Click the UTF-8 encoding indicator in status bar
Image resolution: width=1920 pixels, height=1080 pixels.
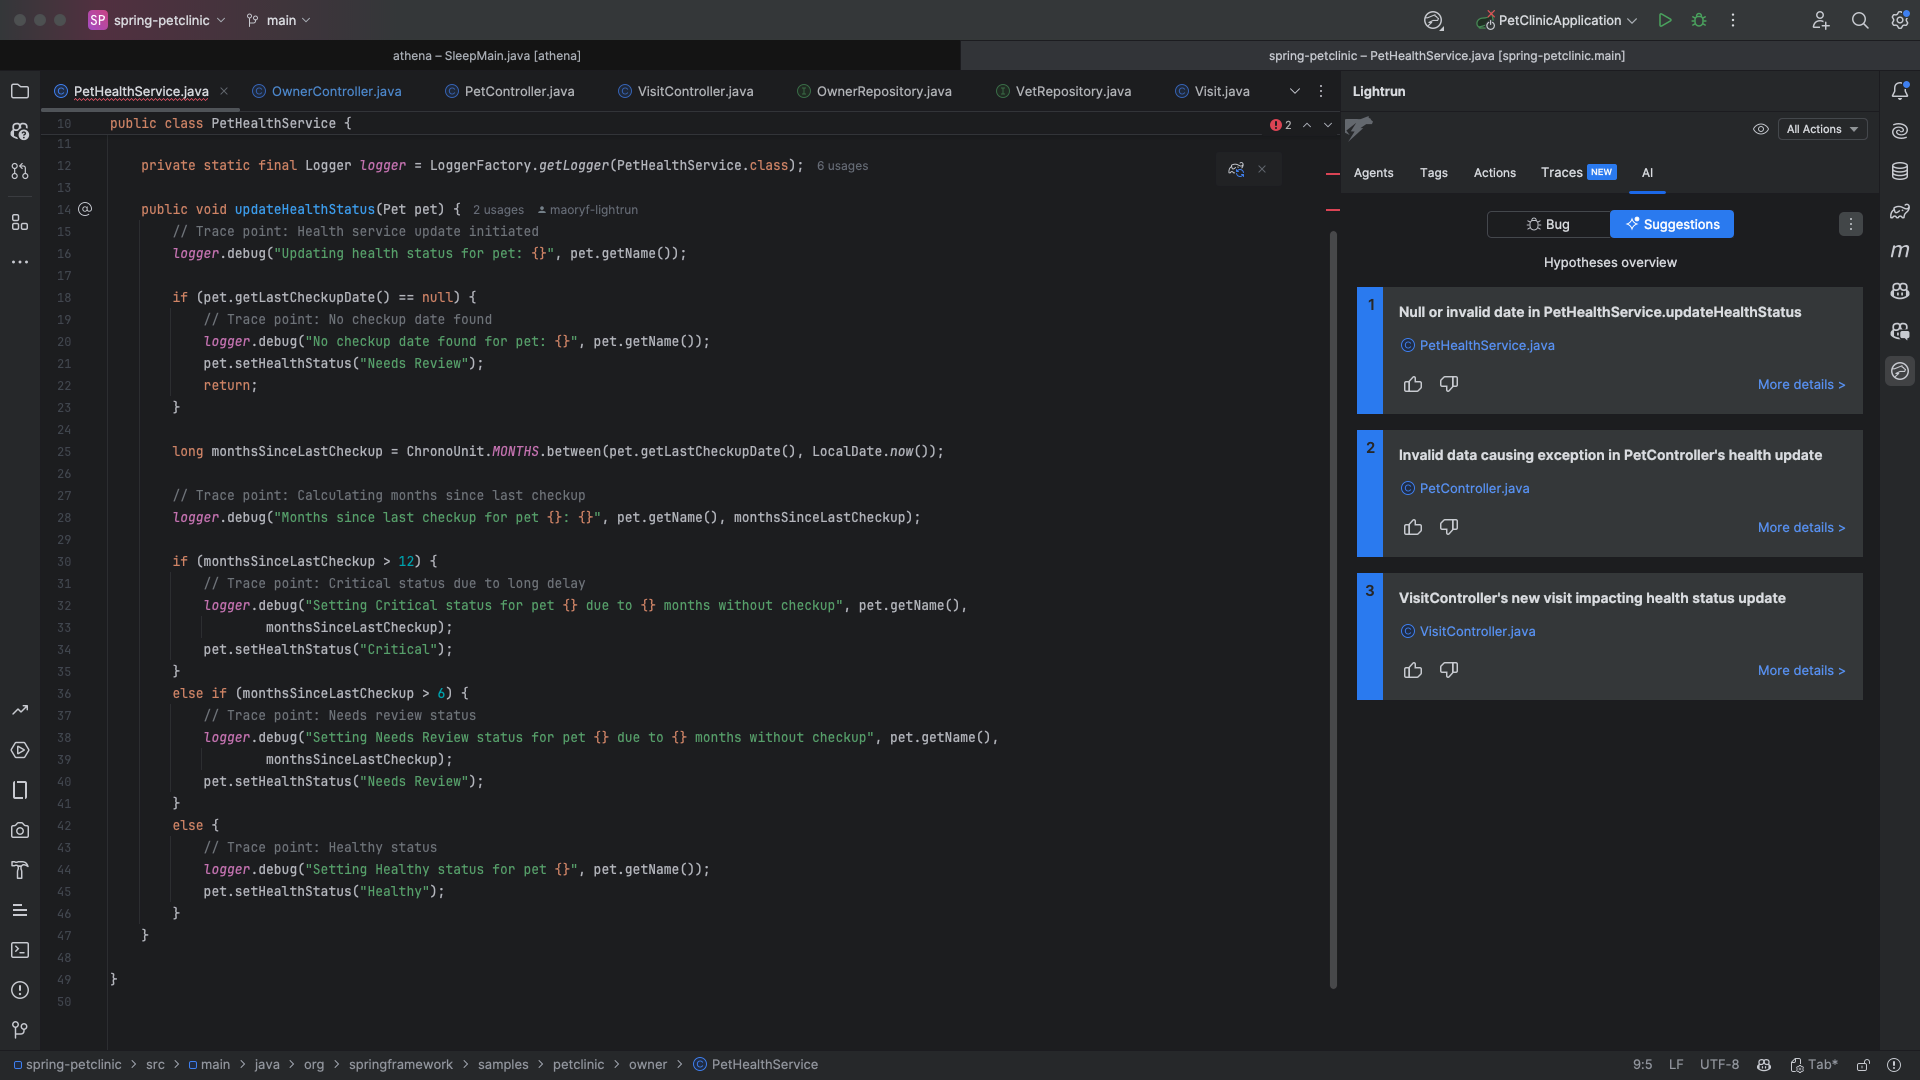tap(1719, 1065)
